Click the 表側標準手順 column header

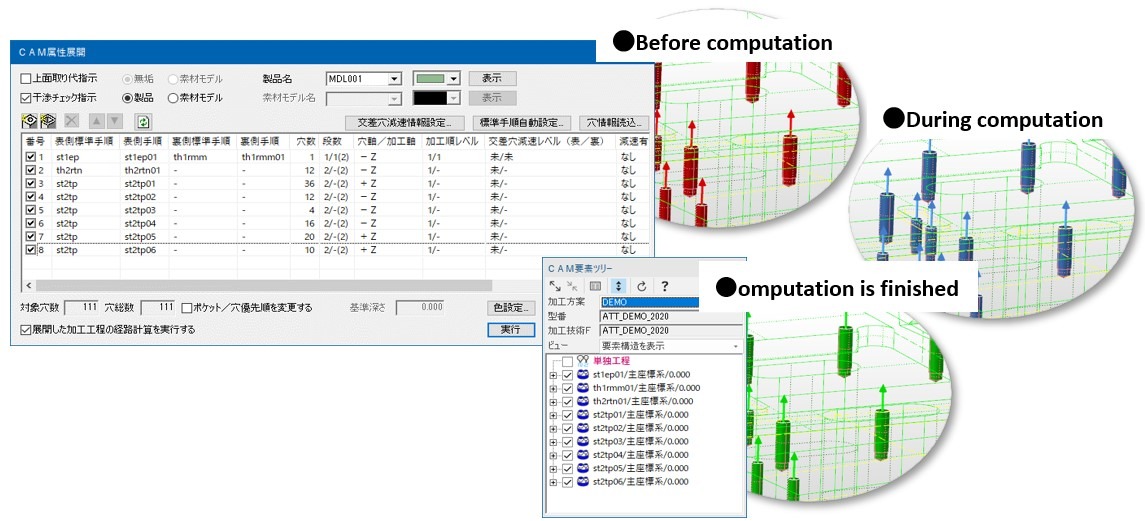point(84,141)
